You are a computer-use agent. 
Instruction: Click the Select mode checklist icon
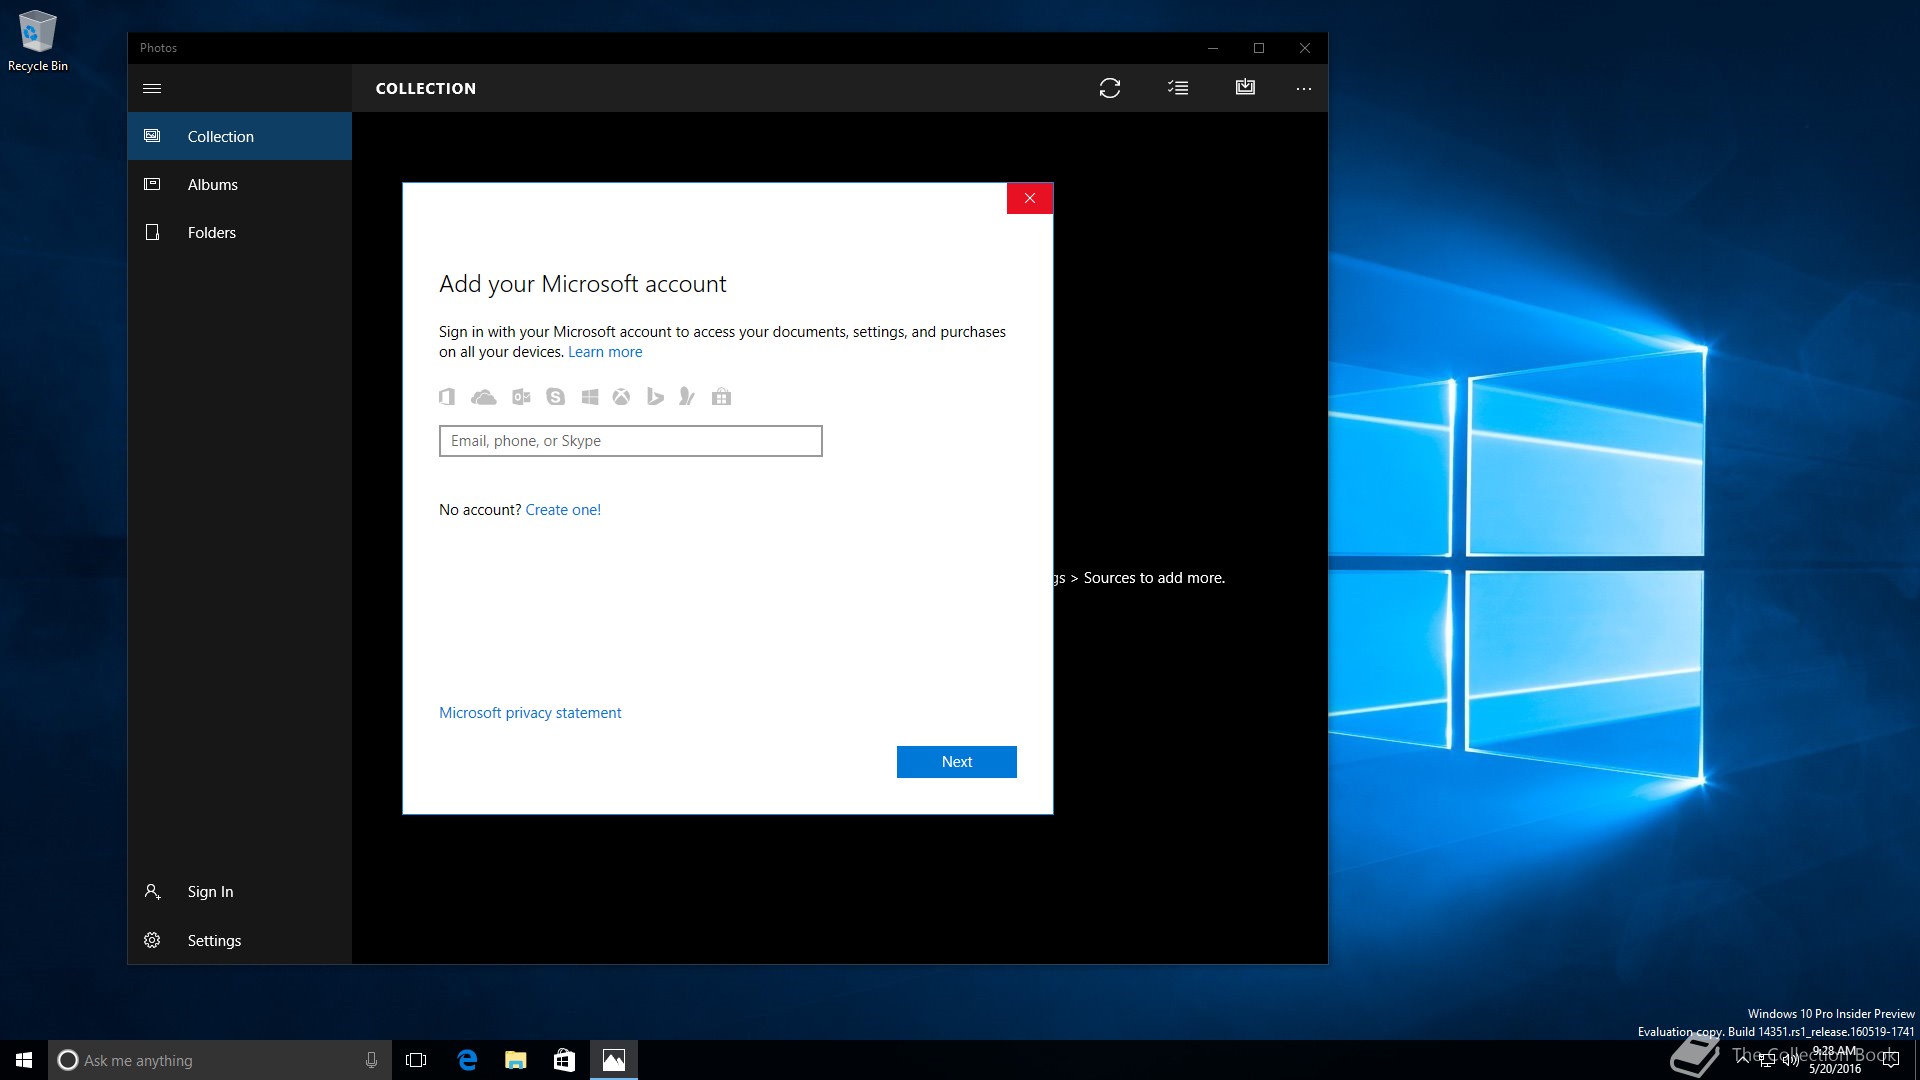coord(1178,88)
